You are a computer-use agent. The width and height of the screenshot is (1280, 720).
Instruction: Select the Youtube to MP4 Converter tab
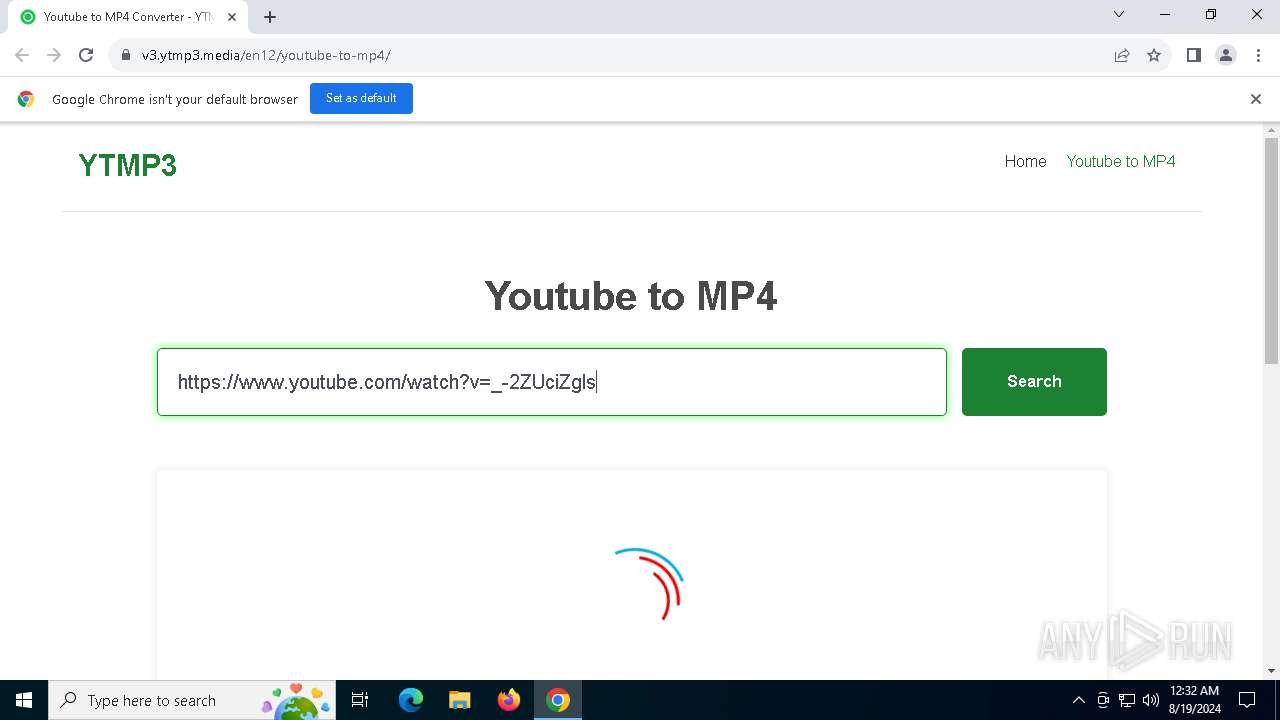point(126,17)
